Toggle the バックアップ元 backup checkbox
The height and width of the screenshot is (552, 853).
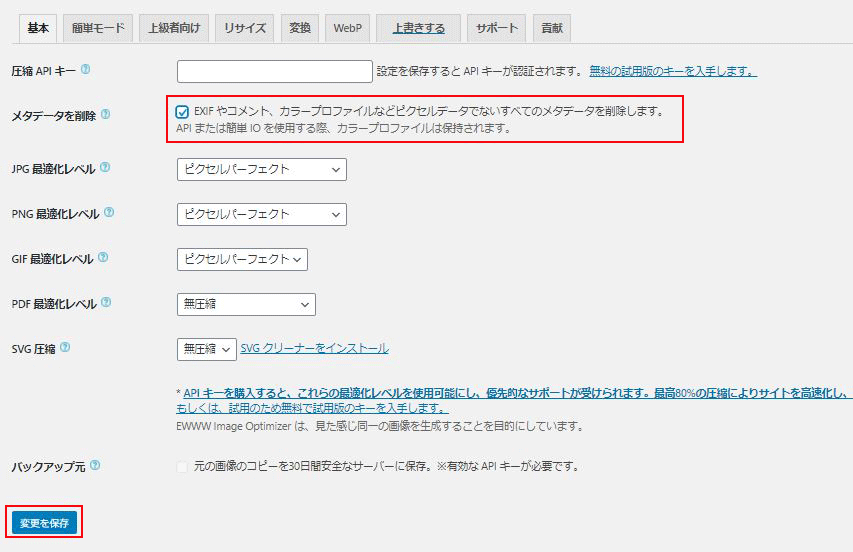click(x=182, y=467)
